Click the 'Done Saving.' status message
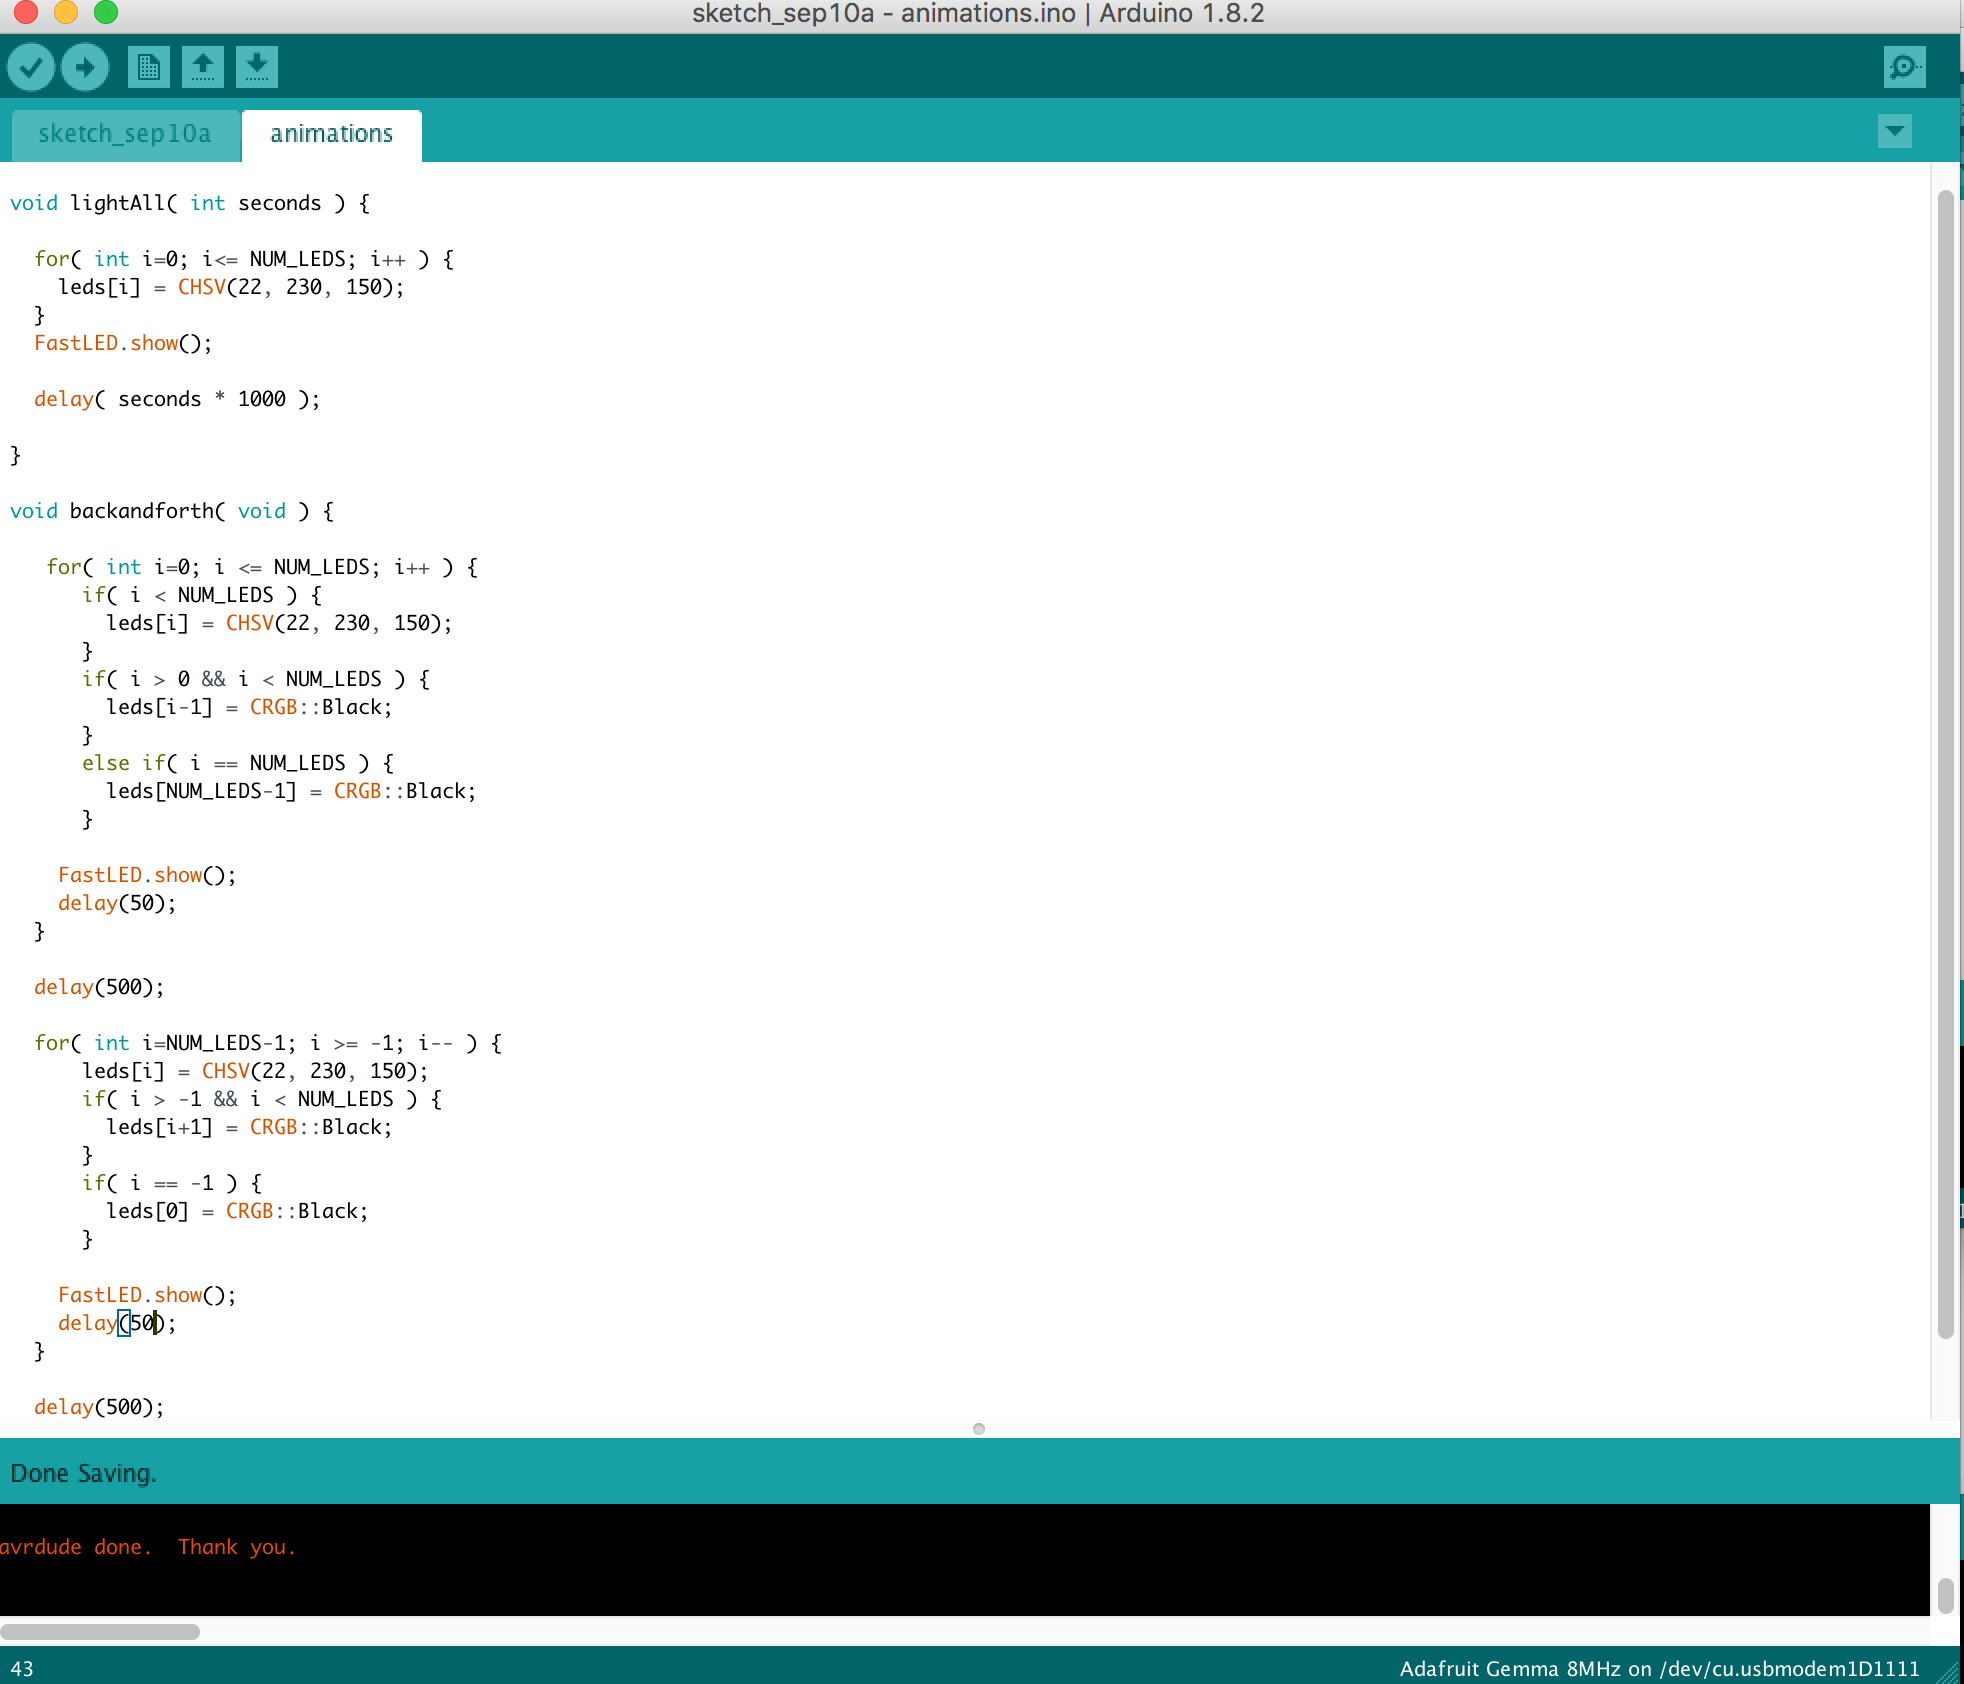The width and height of the screenshot is (1964, 1684). point(84,1473)
